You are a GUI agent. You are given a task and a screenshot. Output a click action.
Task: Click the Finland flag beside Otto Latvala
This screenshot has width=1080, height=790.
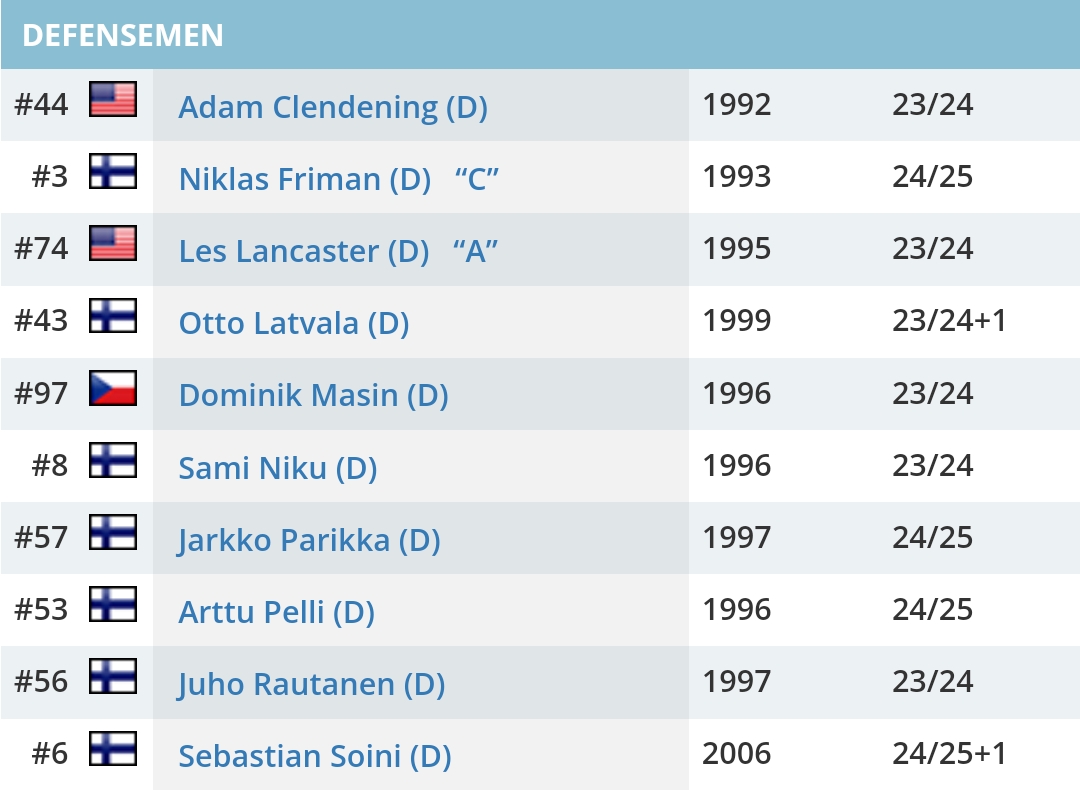(113, 316)
